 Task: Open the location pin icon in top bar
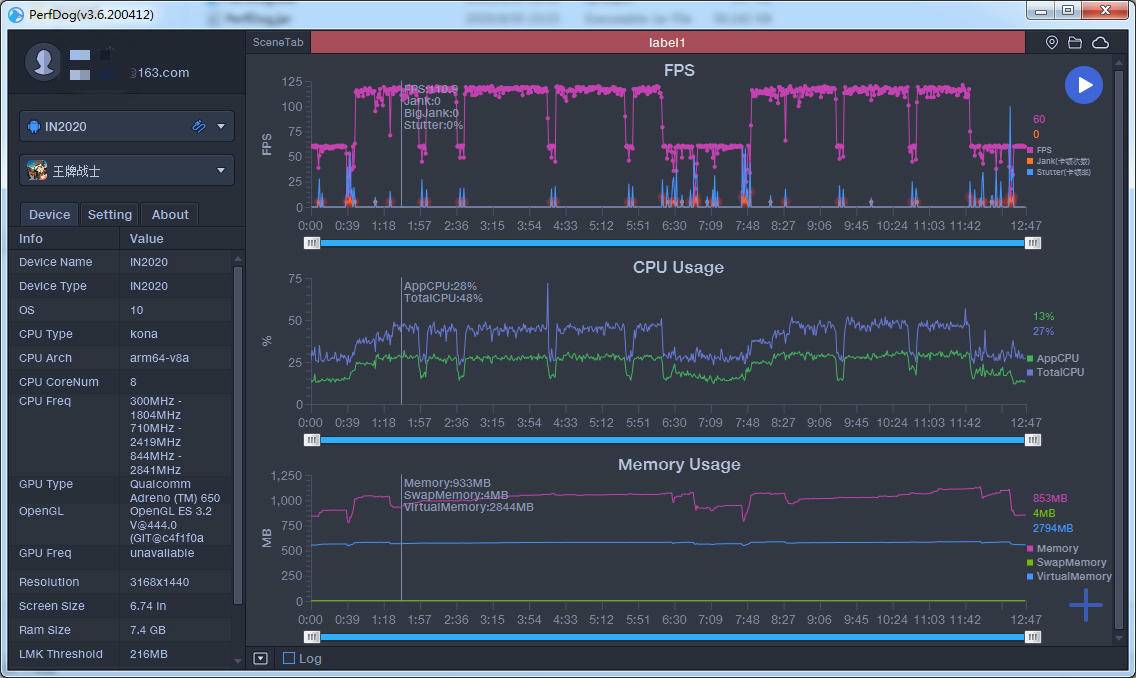click(1052, 43)
